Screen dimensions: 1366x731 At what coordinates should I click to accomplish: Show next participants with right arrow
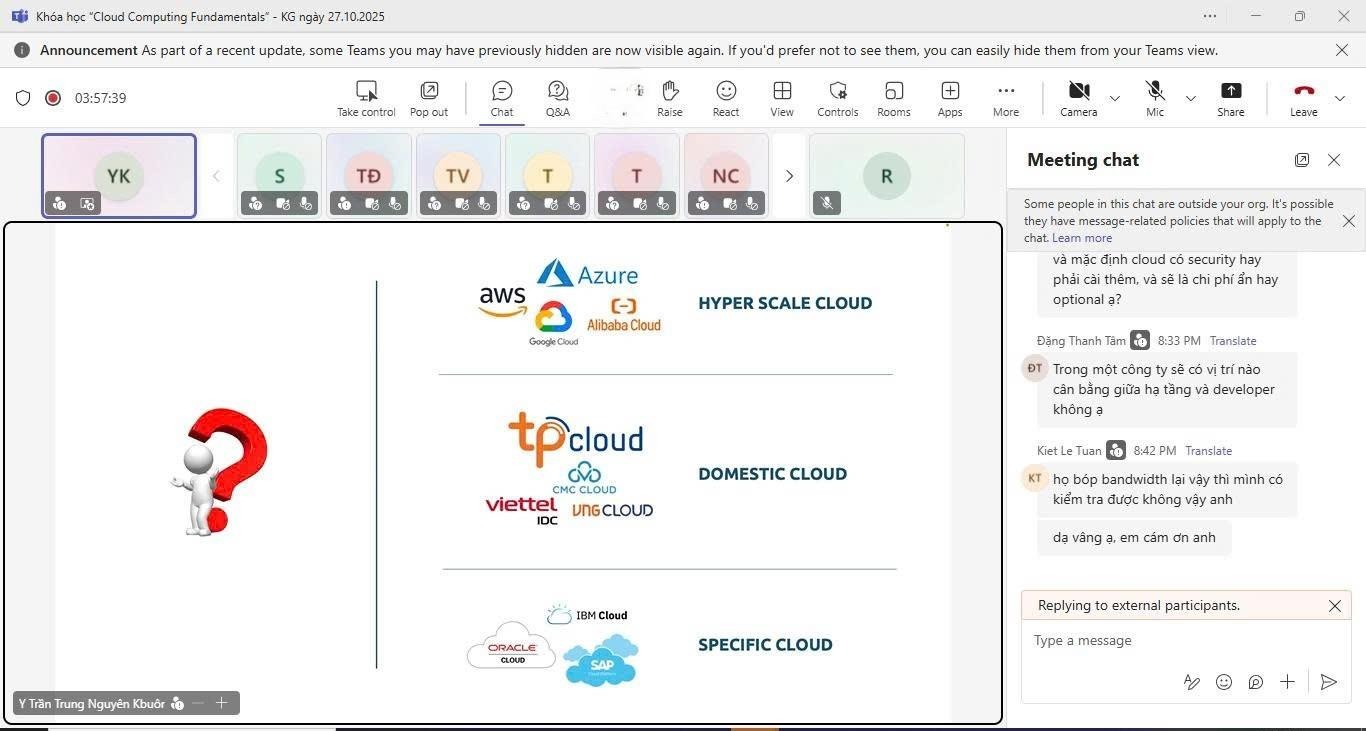[789, 176]
